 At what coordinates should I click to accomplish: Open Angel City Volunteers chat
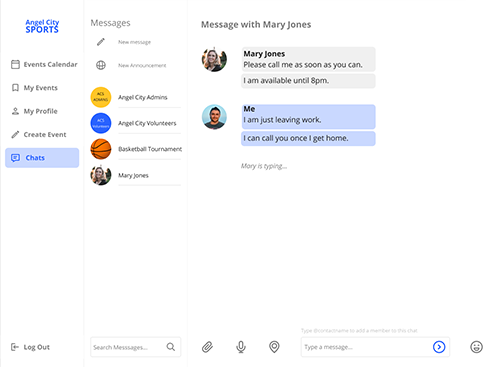pos(136,123)
